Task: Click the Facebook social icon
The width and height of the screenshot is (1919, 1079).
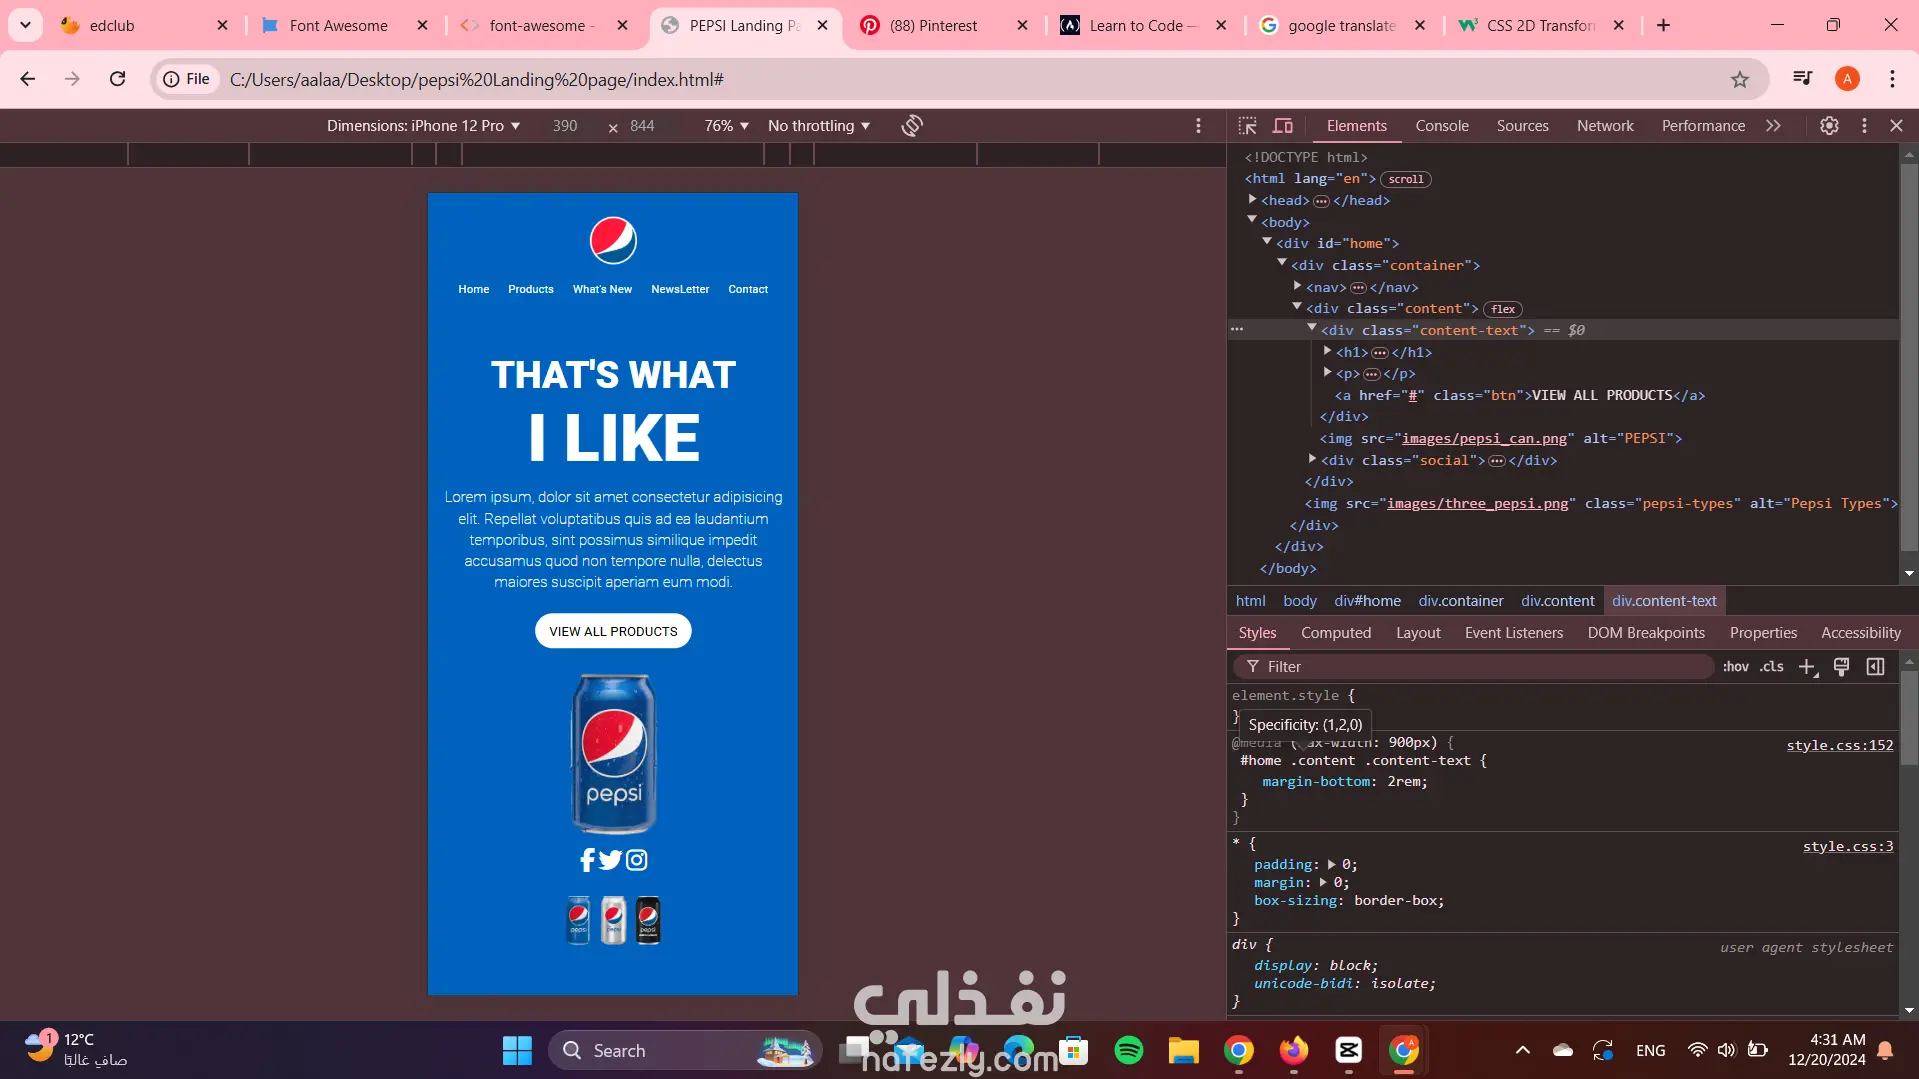Action: [588, 860]
